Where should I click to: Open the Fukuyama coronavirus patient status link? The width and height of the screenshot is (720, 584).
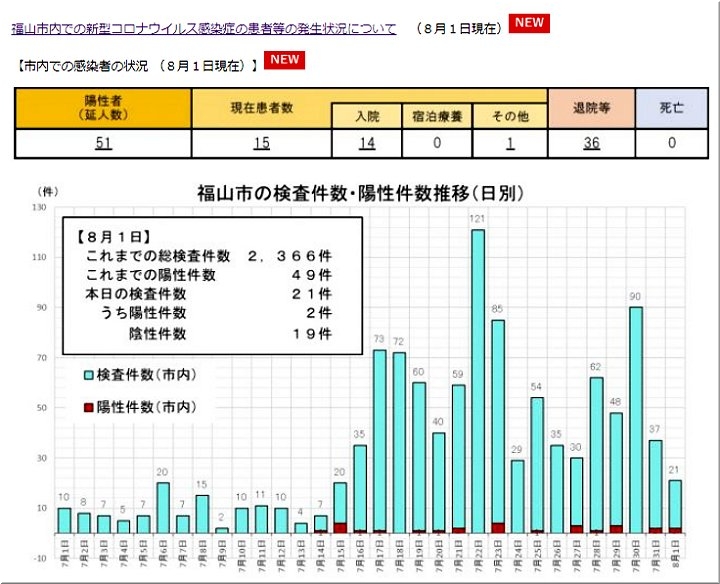[x=203, y=29]
